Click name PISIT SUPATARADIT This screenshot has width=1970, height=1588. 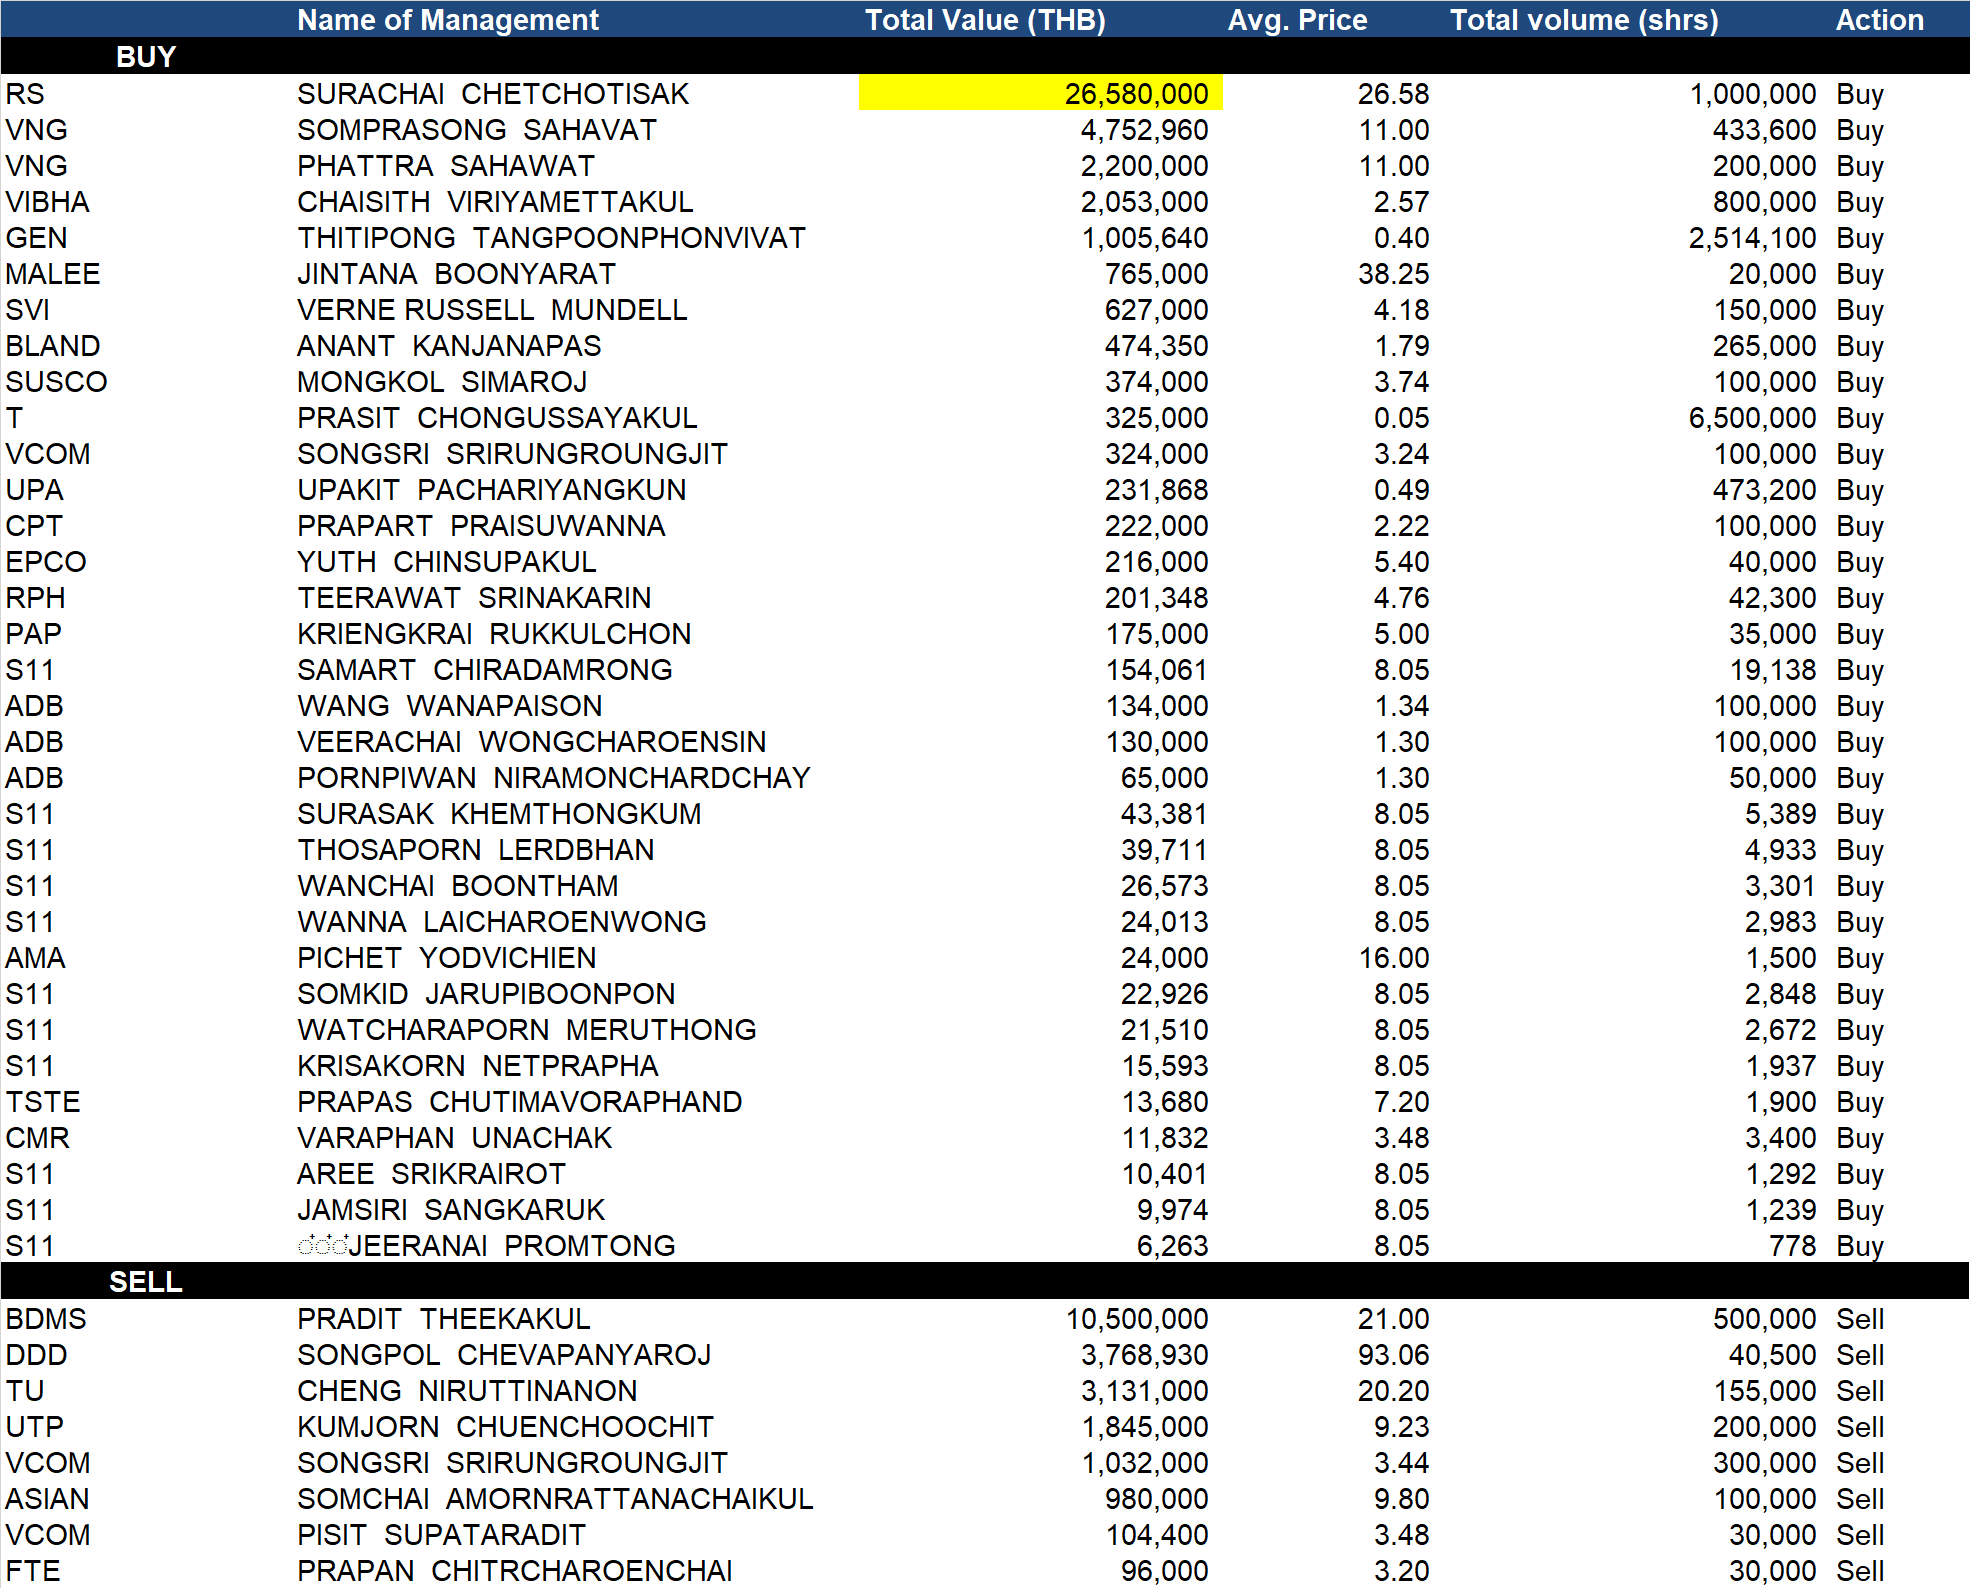[x=441, y=1535]
